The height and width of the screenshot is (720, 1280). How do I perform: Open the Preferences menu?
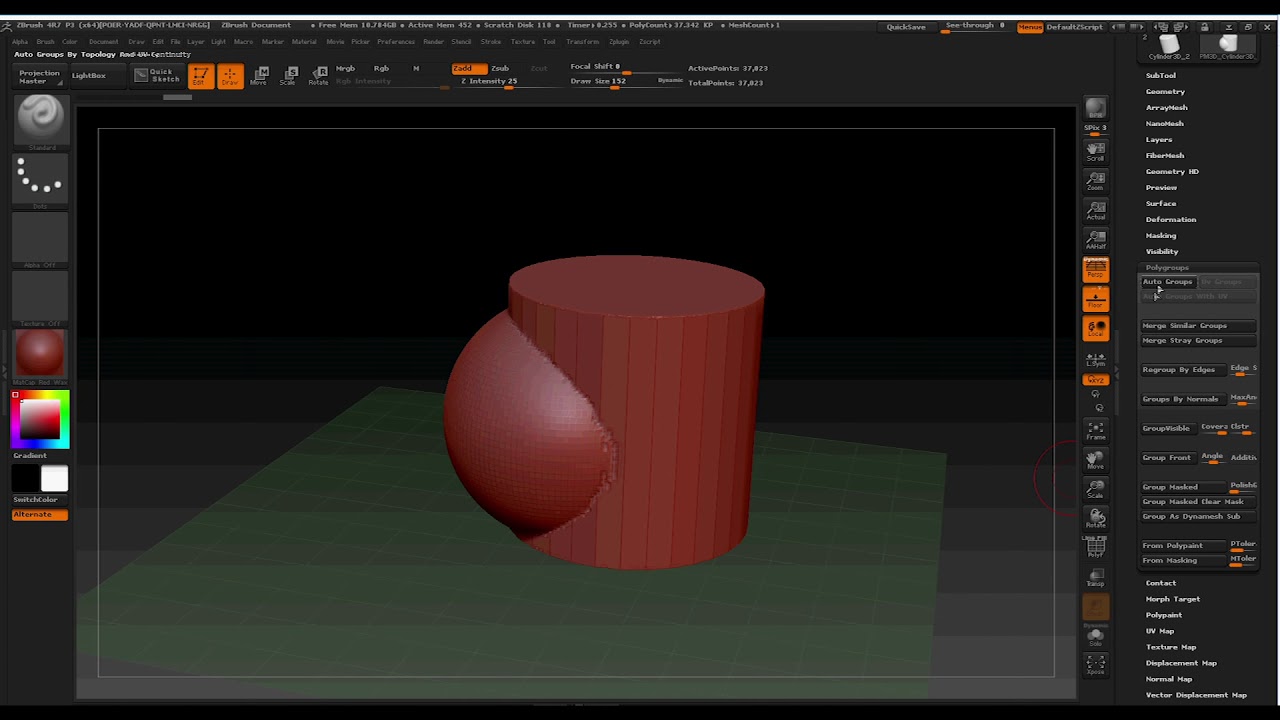[396, 42]
